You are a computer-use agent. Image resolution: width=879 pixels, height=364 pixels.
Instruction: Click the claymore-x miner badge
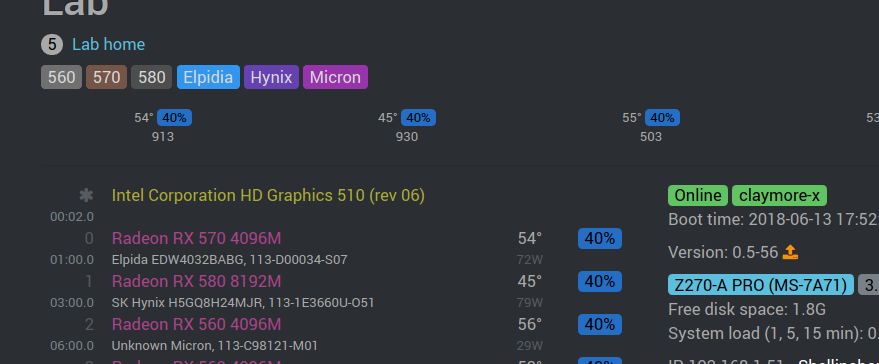pyautogui.click(x=779, y=195)
